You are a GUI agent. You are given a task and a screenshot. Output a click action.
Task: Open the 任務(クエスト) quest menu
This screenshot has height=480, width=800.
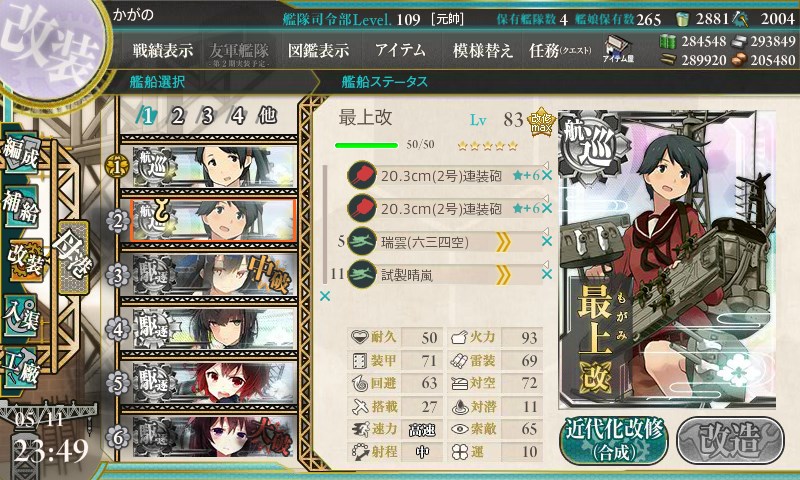tap(560, 50)
